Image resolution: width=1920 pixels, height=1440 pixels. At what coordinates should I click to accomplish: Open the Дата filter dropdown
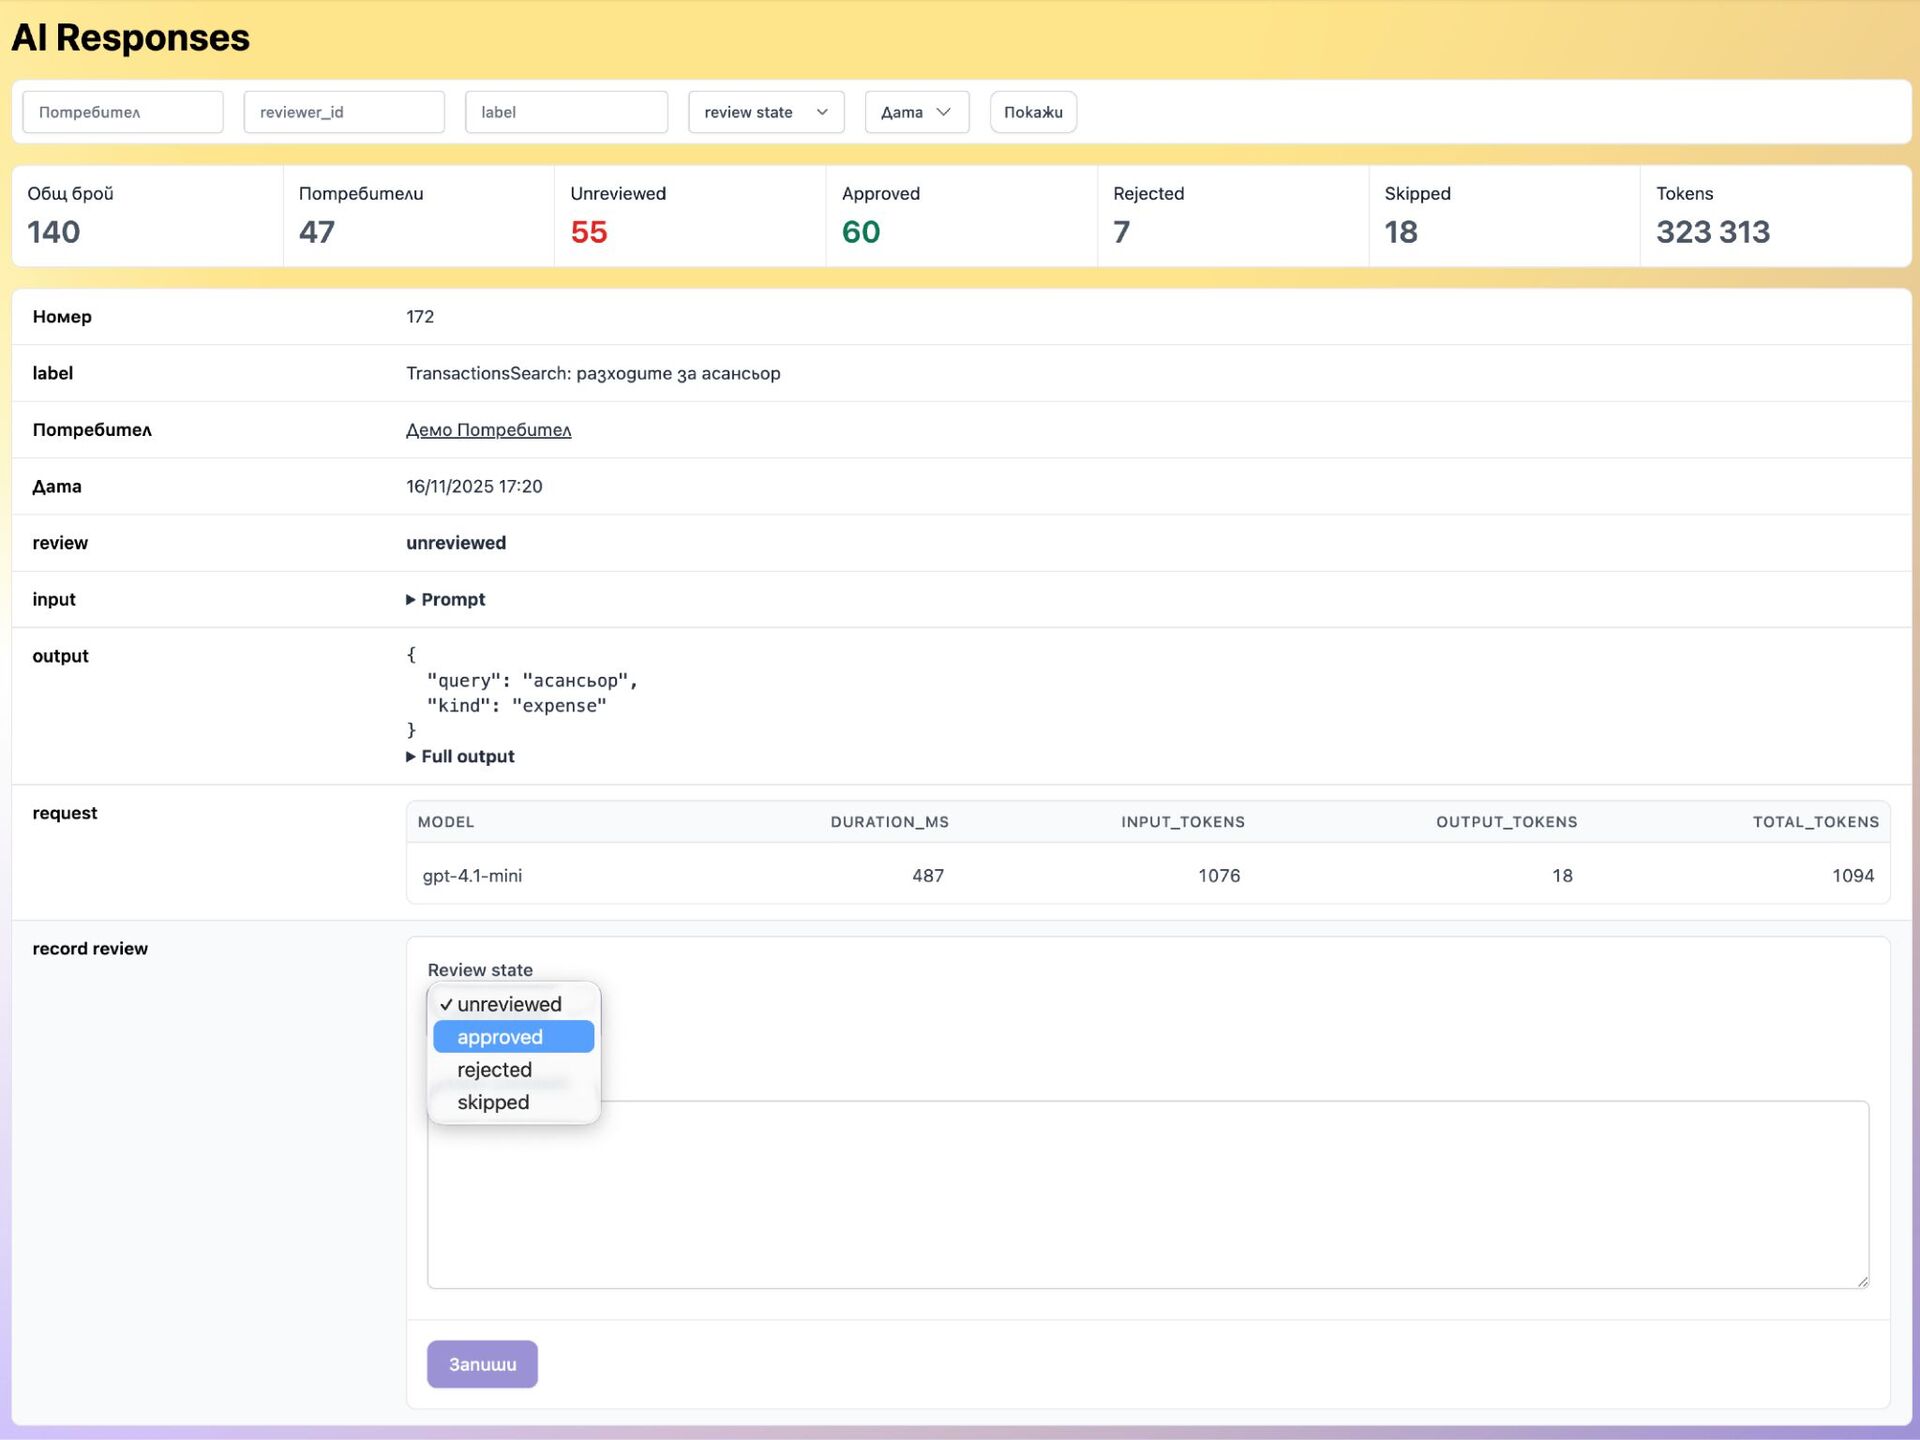click(916, 112)
